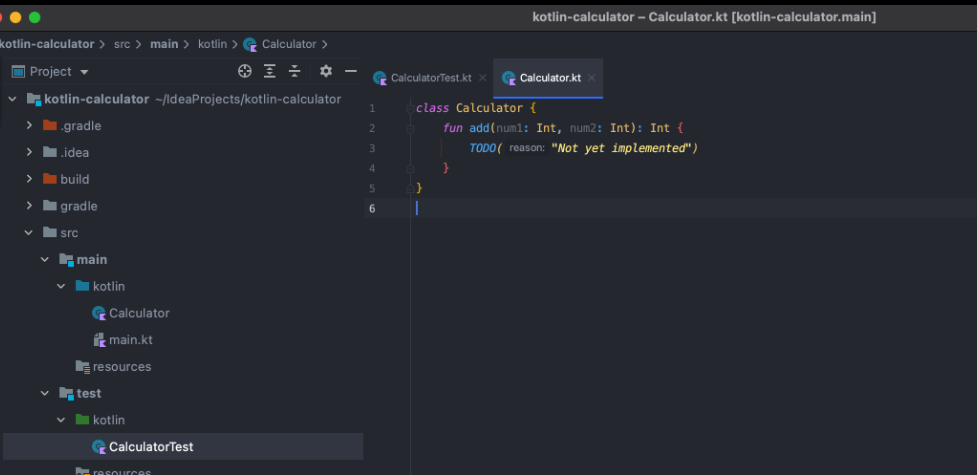This screenshot has height=475, width=977.
Task: Click the gradle folder icon
Action: tap(50, 206)
